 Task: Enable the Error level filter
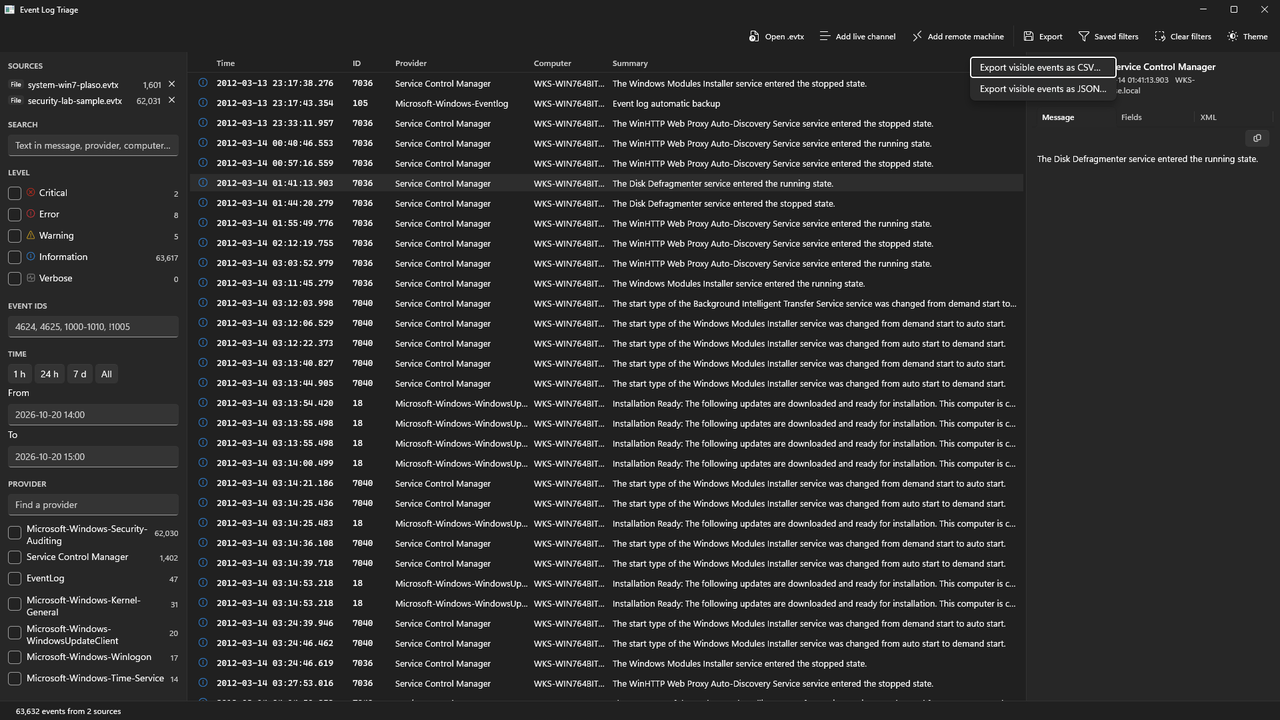15,214
